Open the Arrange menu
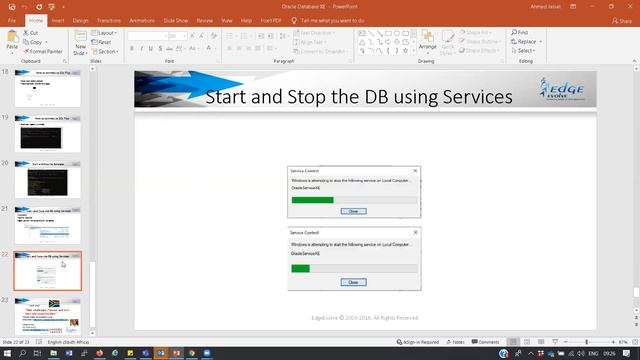 pos(427,41)
